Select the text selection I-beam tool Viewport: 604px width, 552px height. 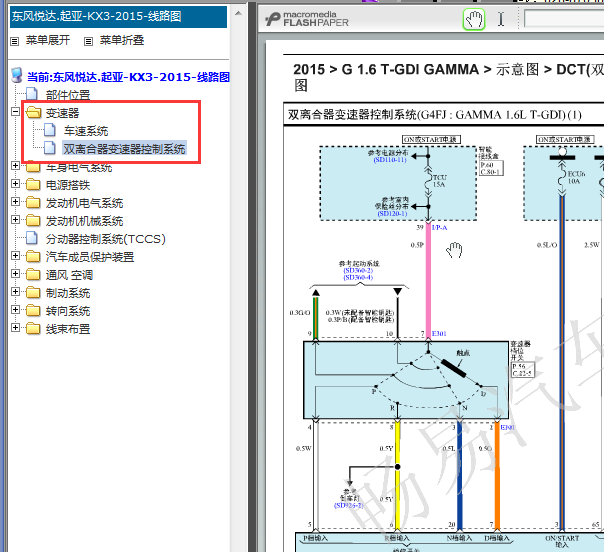coord(501,19)
